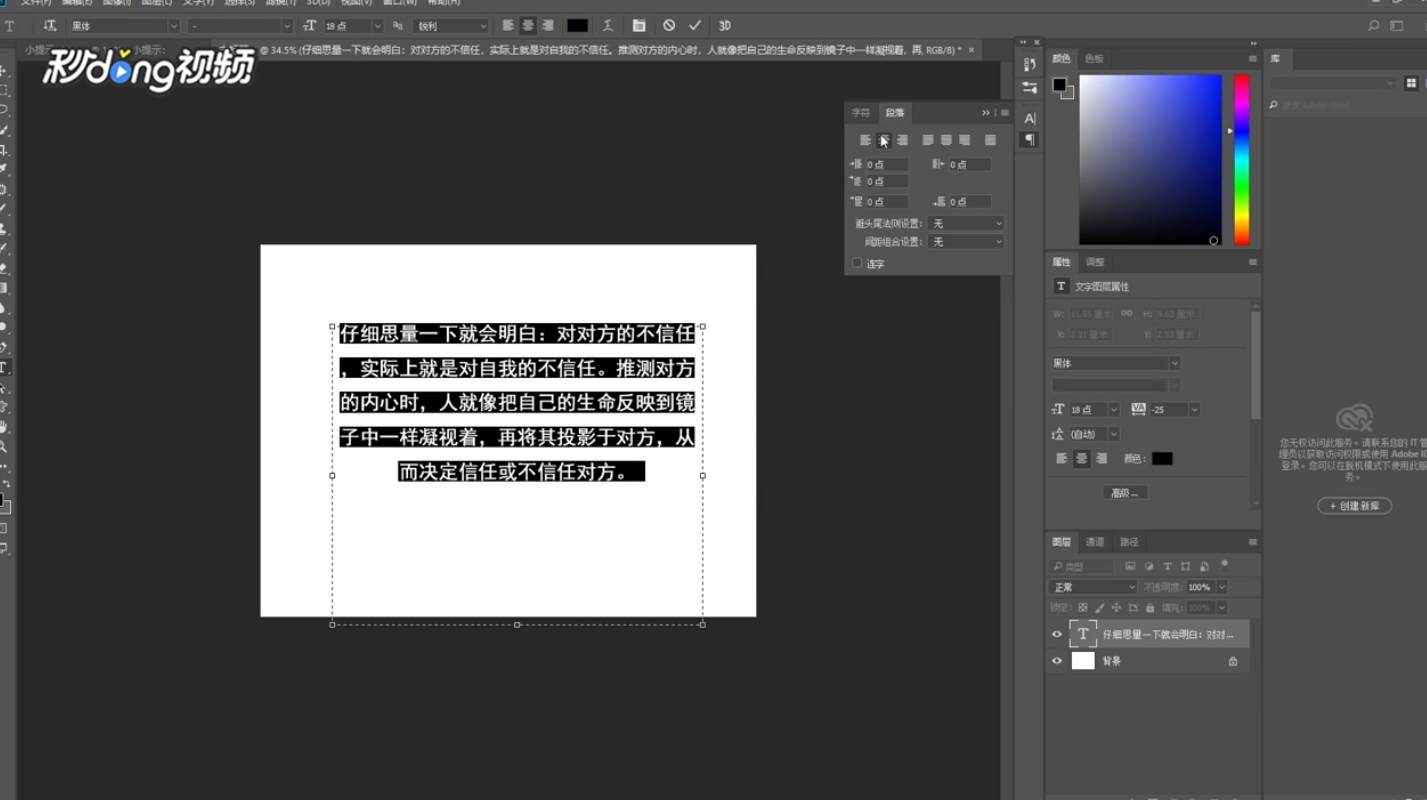Right align paragraph in 段落 panel

click(902, 140)
